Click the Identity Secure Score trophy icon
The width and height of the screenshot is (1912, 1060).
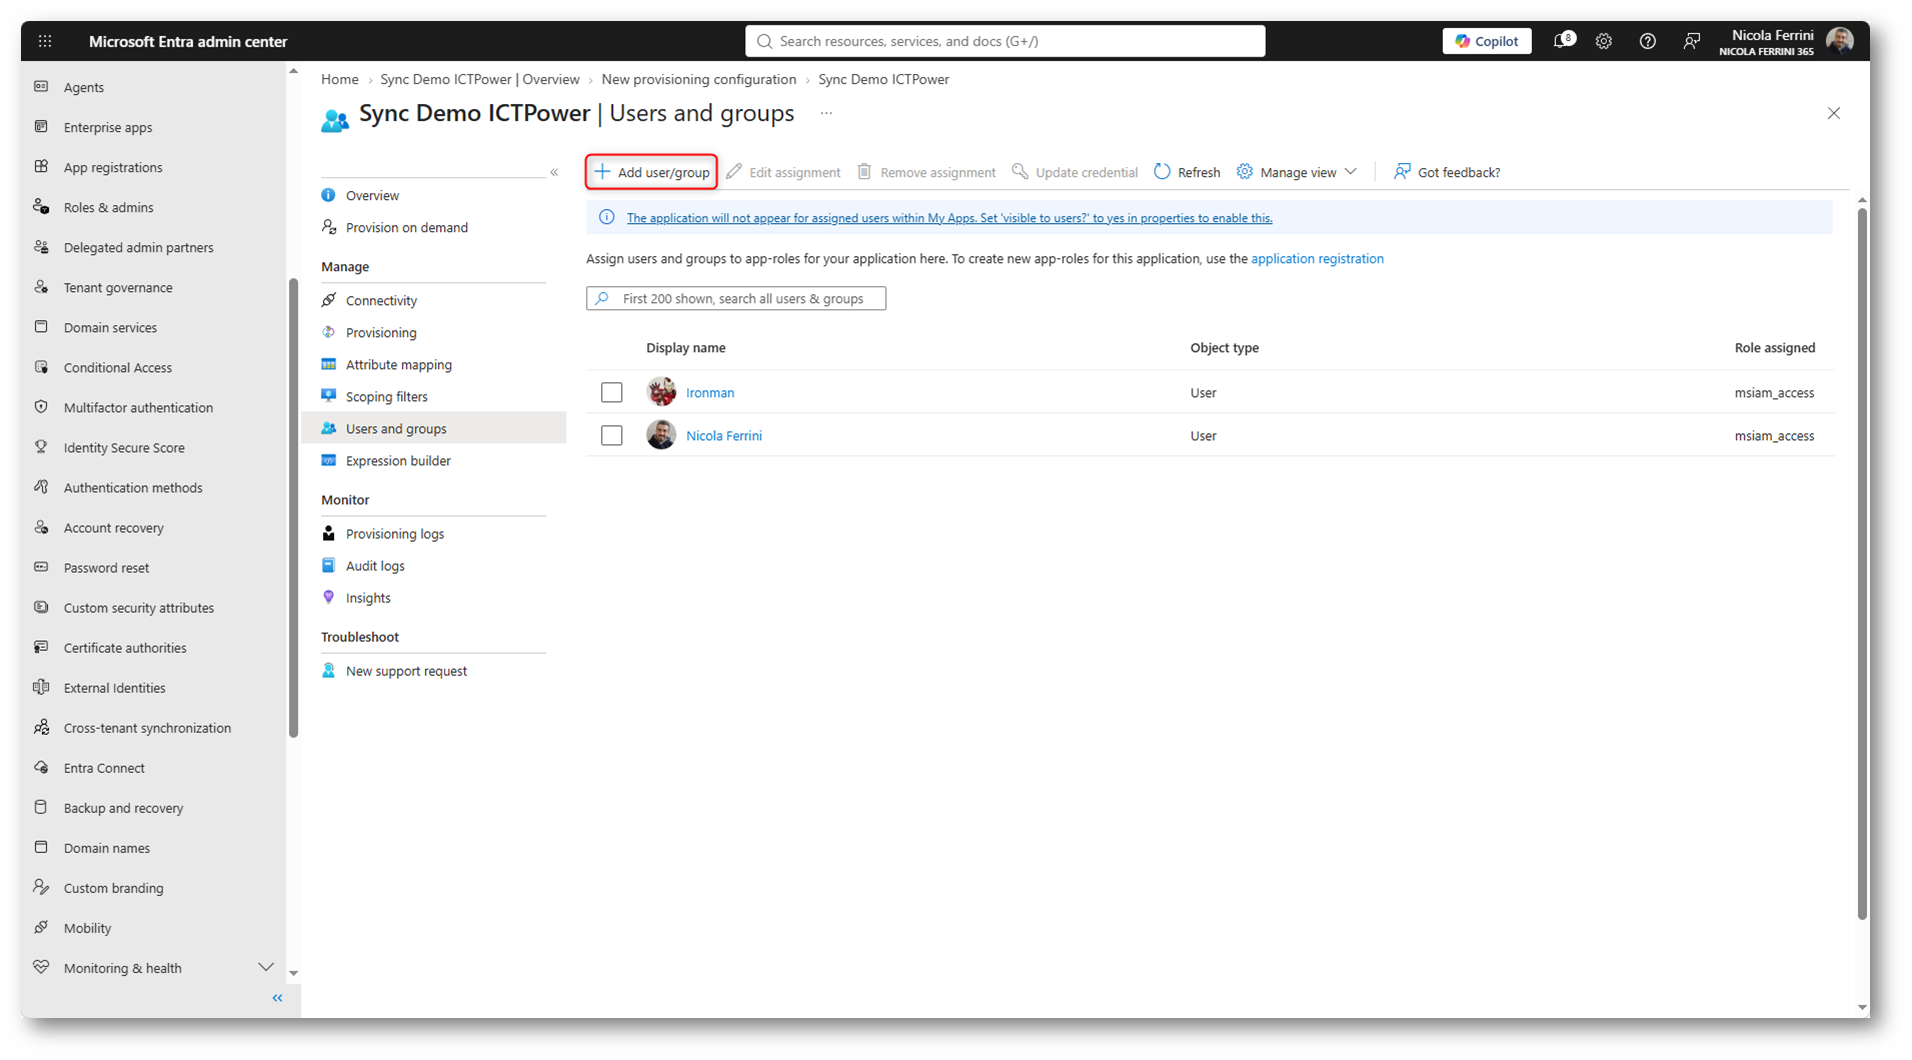point(41,447)
